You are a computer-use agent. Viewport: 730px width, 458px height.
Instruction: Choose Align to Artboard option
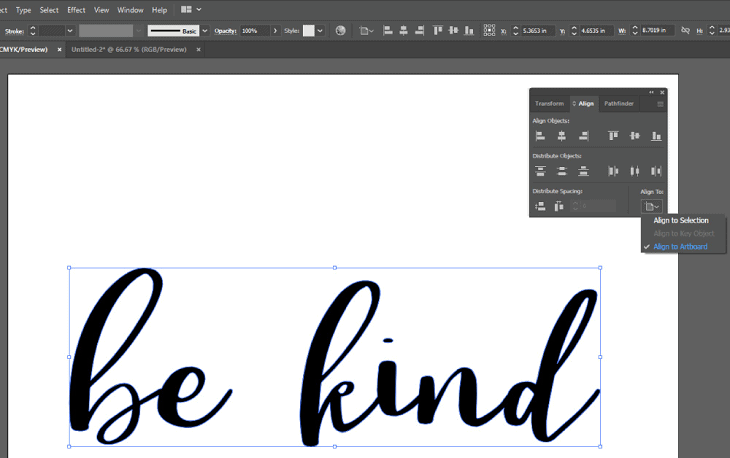coord(680,247)
